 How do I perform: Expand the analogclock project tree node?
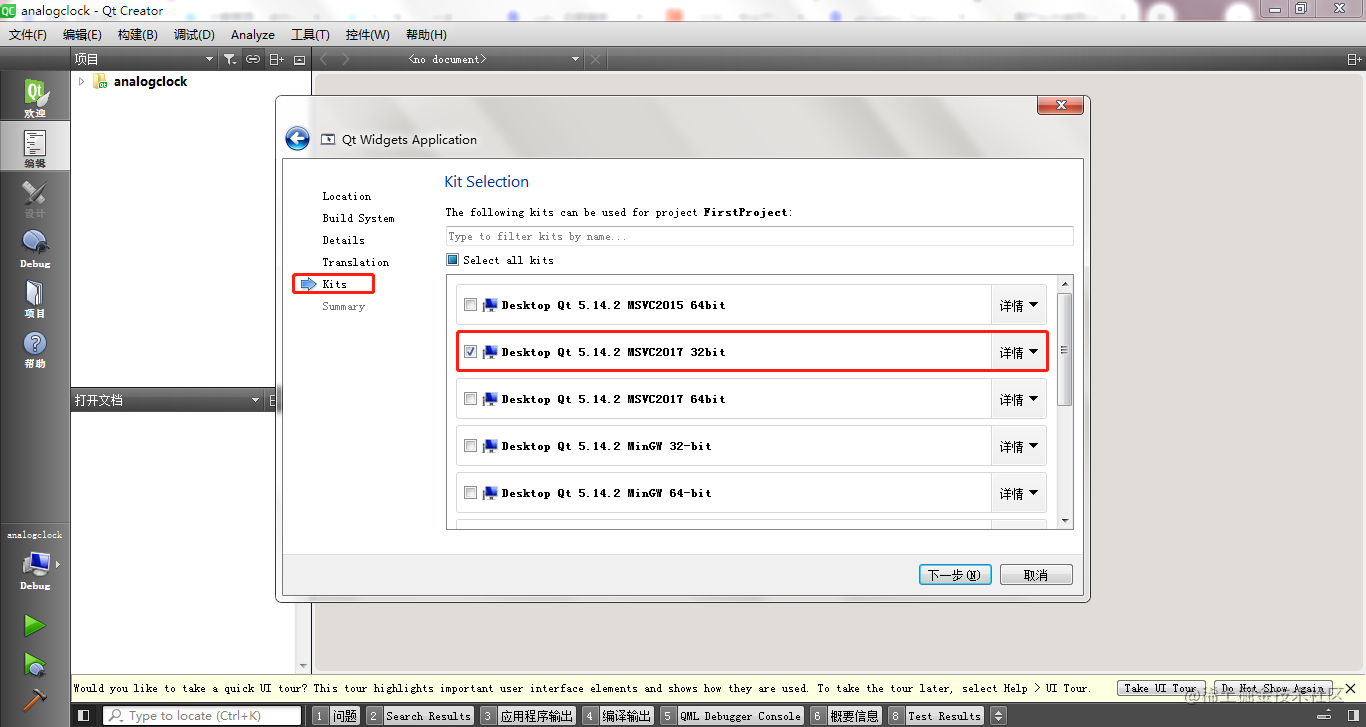[81, 81]
